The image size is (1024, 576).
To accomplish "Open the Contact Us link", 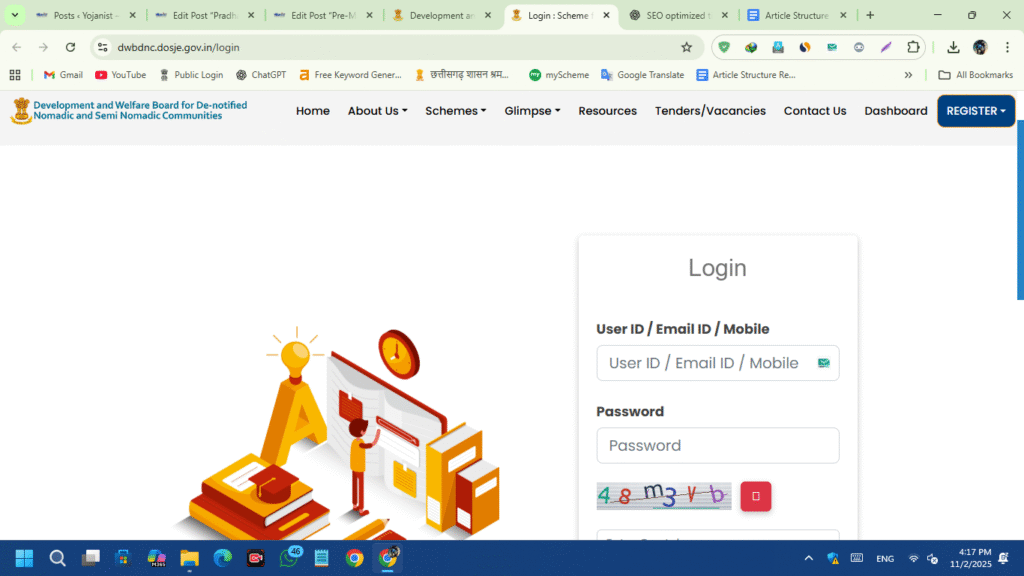I will coord(814,111).
